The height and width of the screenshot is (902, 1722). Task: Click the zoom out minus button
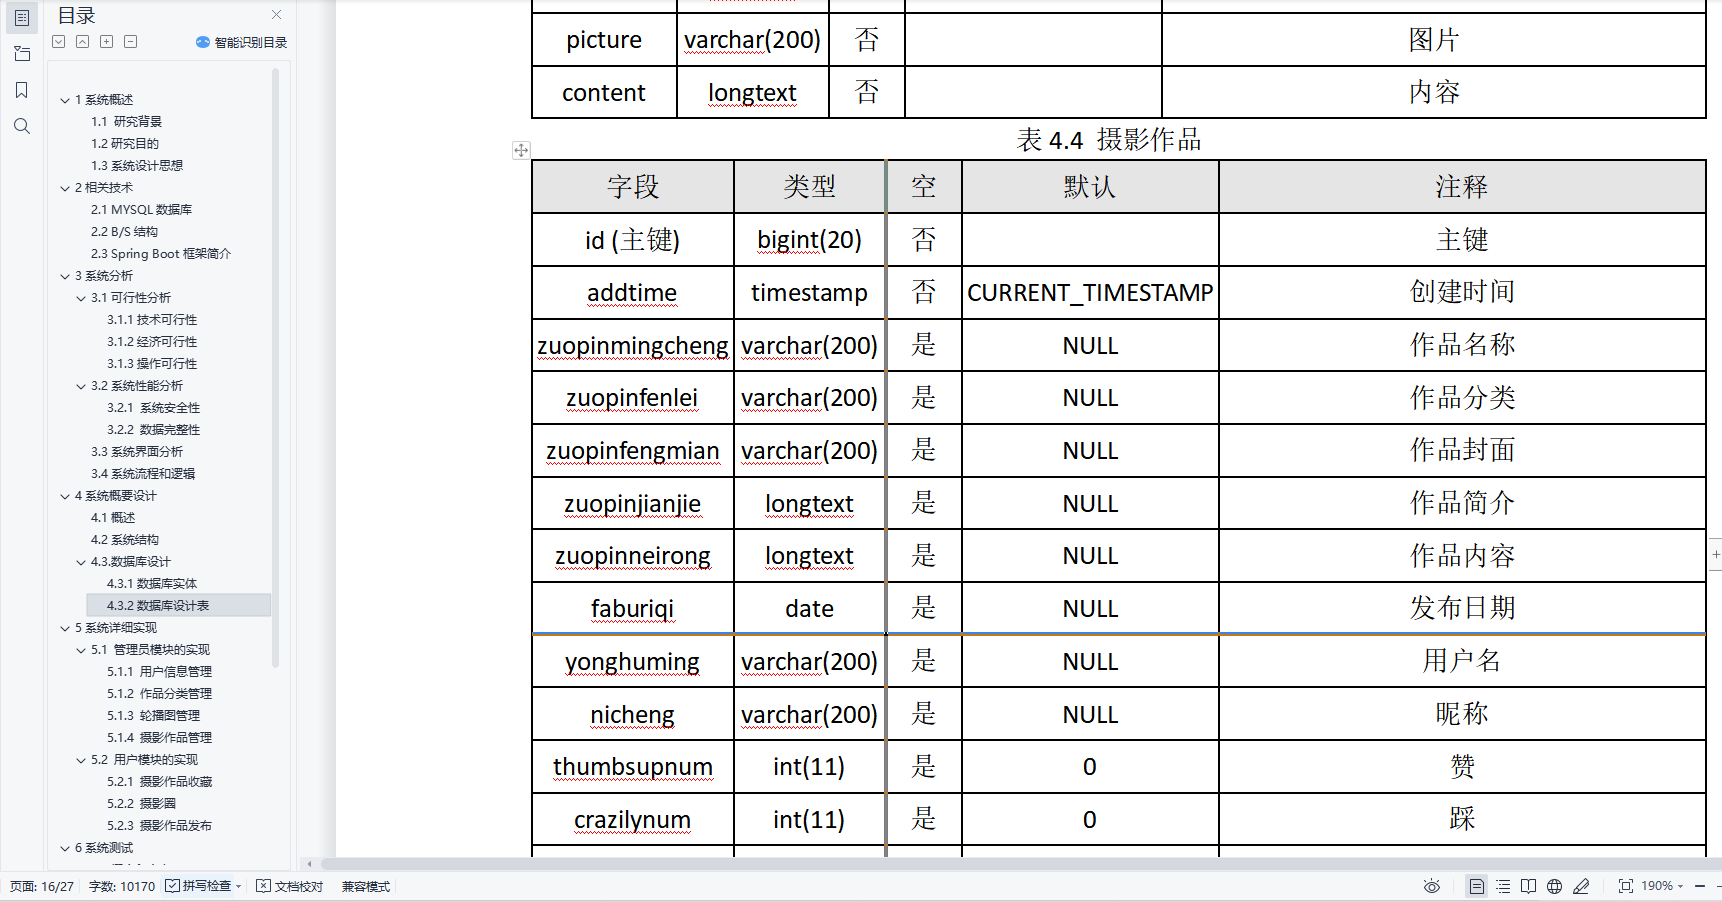(x=1700, y=886)
